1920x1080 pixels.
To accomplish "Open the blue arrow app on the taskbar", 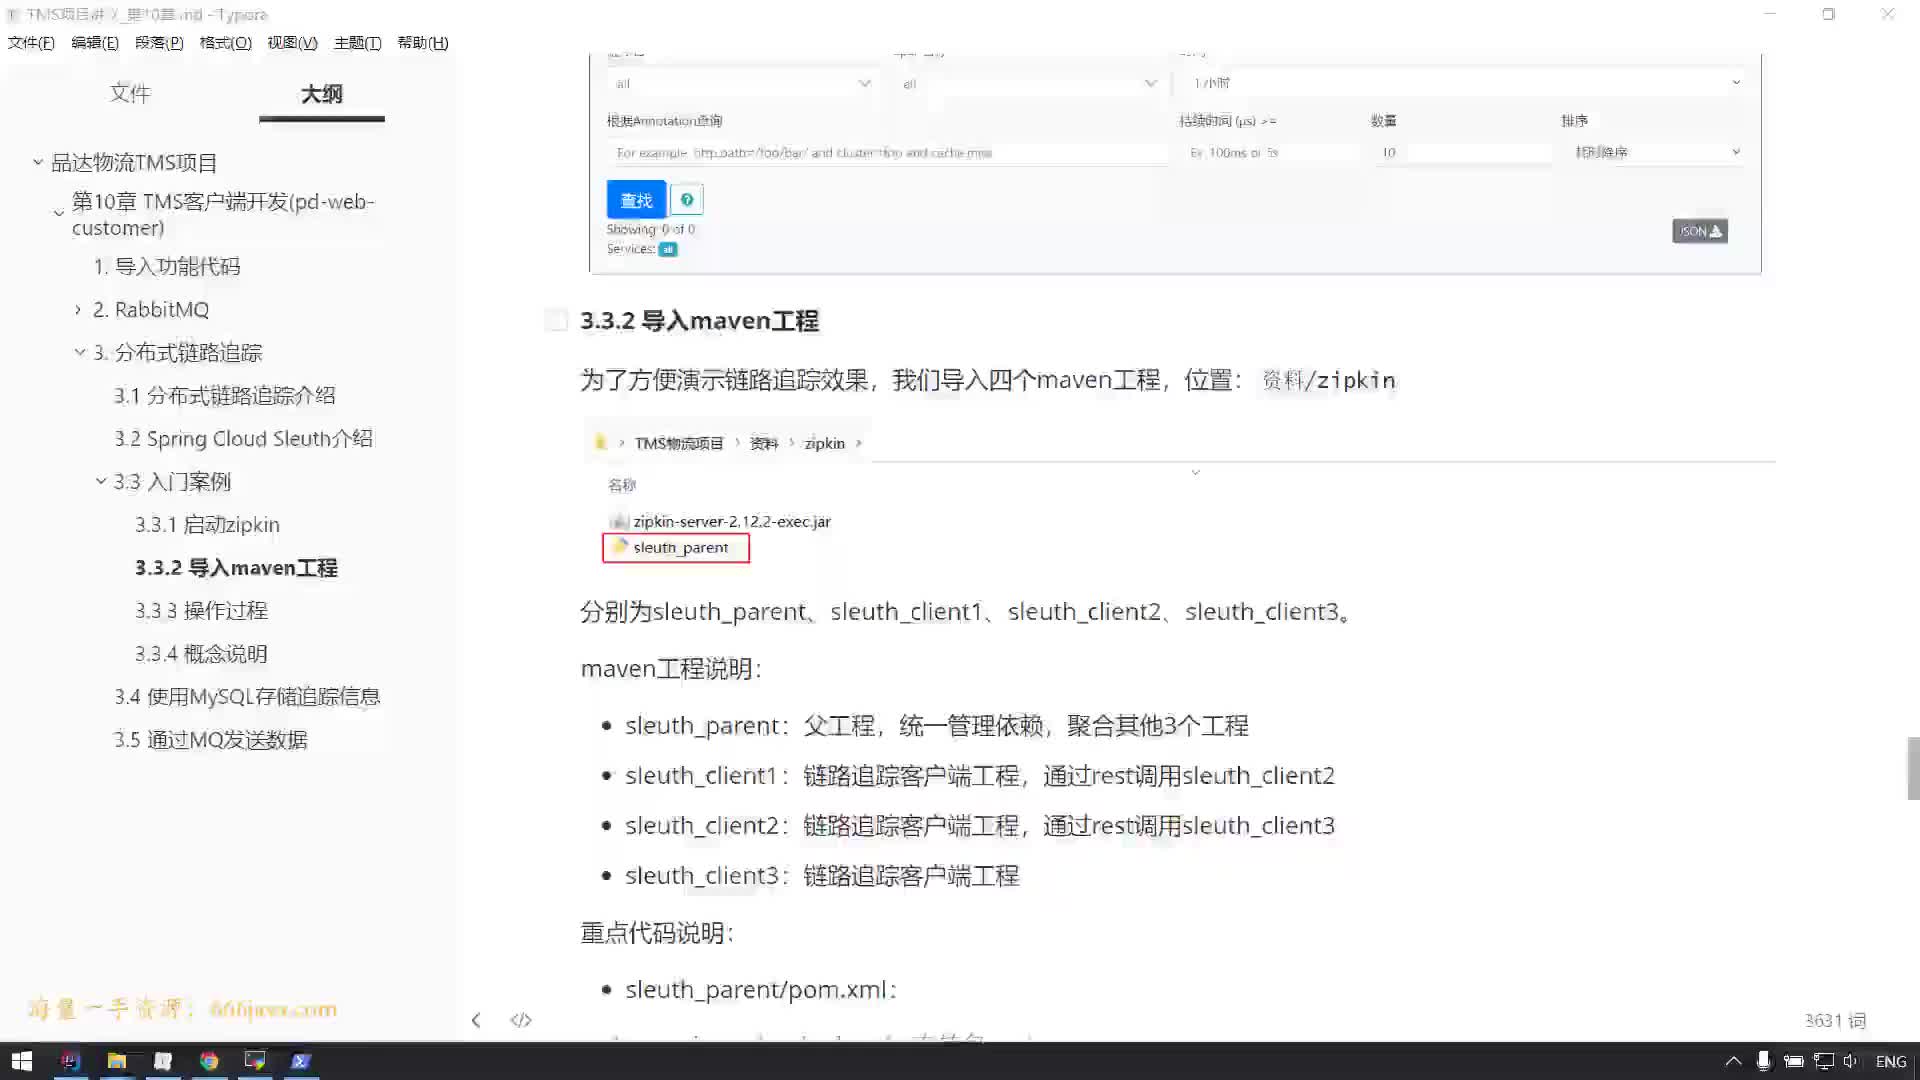I will click(x=301, y=1061).
